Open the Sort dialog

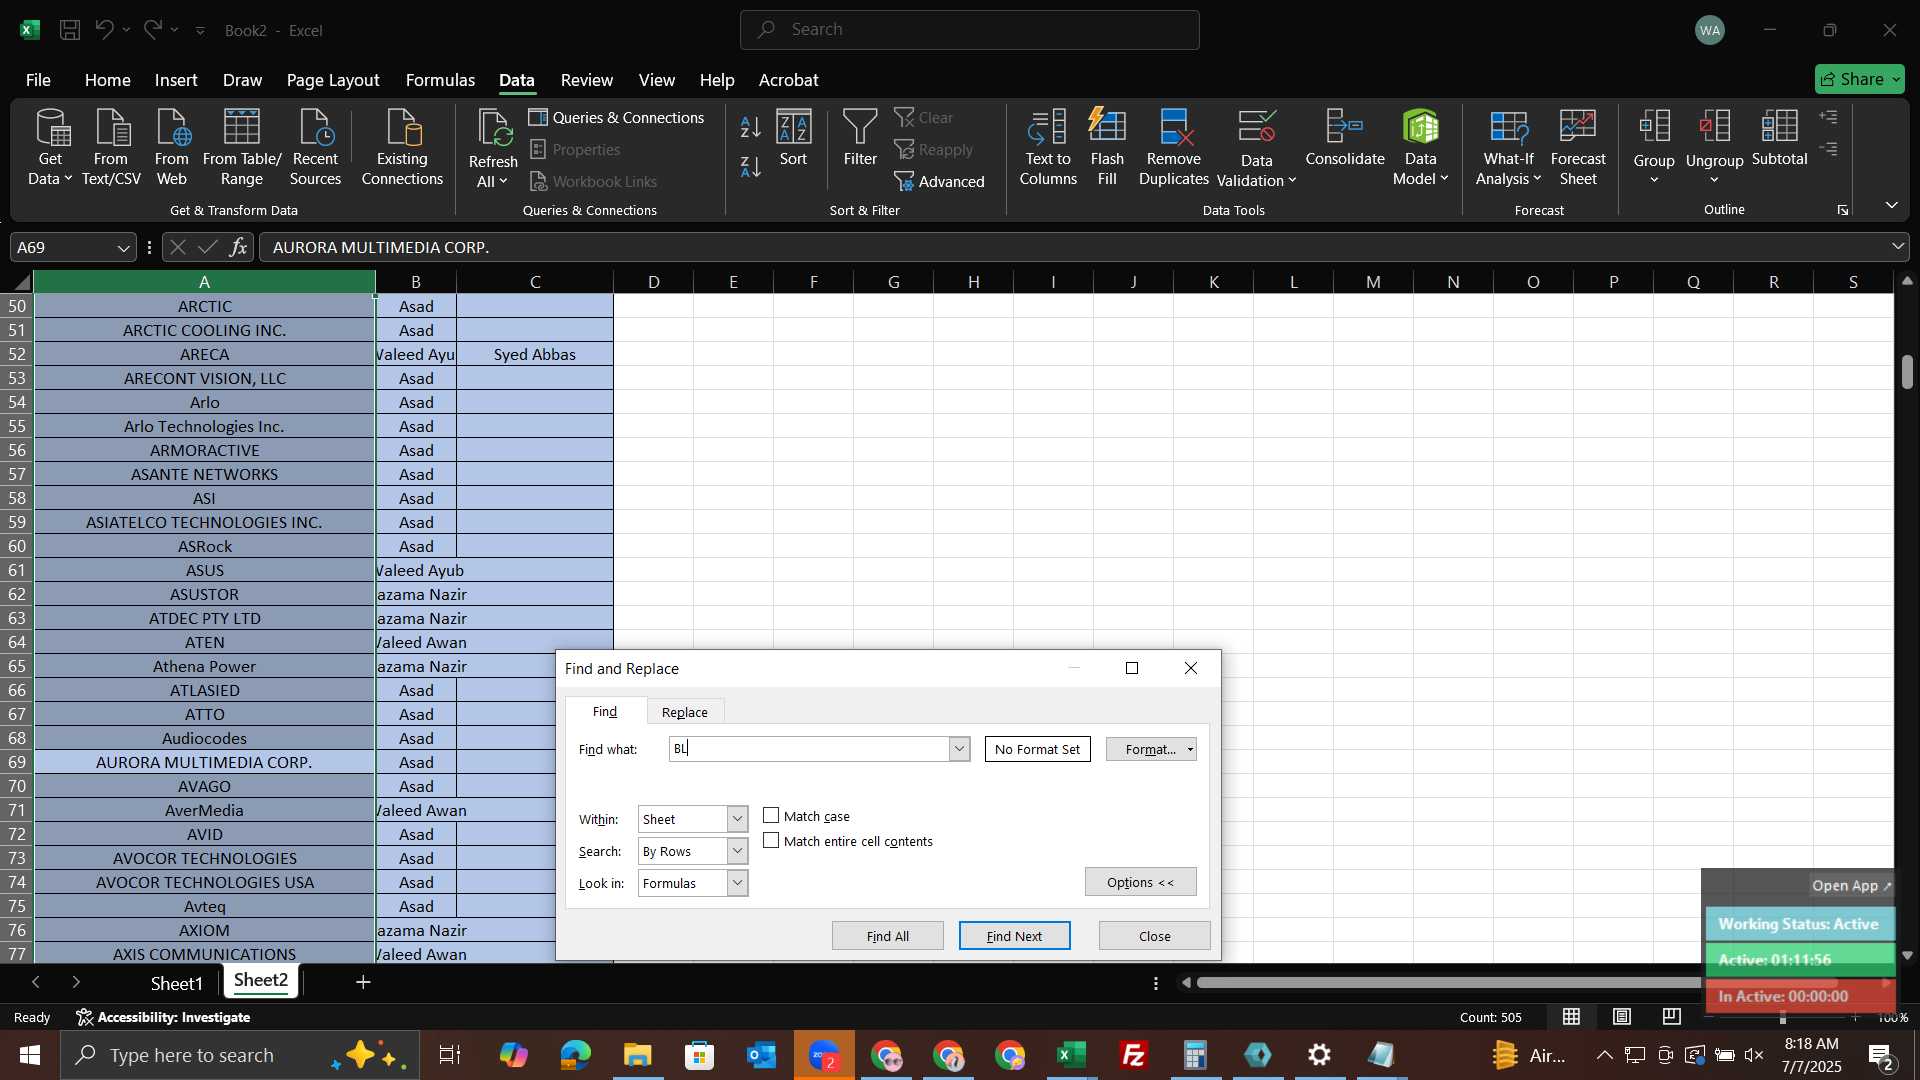pos(793,138)
